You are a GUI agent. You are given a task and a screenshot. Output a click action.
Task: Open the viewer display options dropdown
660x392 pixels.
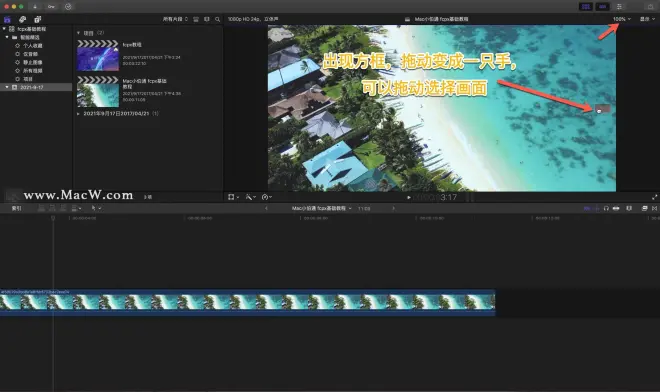[647, 19]
